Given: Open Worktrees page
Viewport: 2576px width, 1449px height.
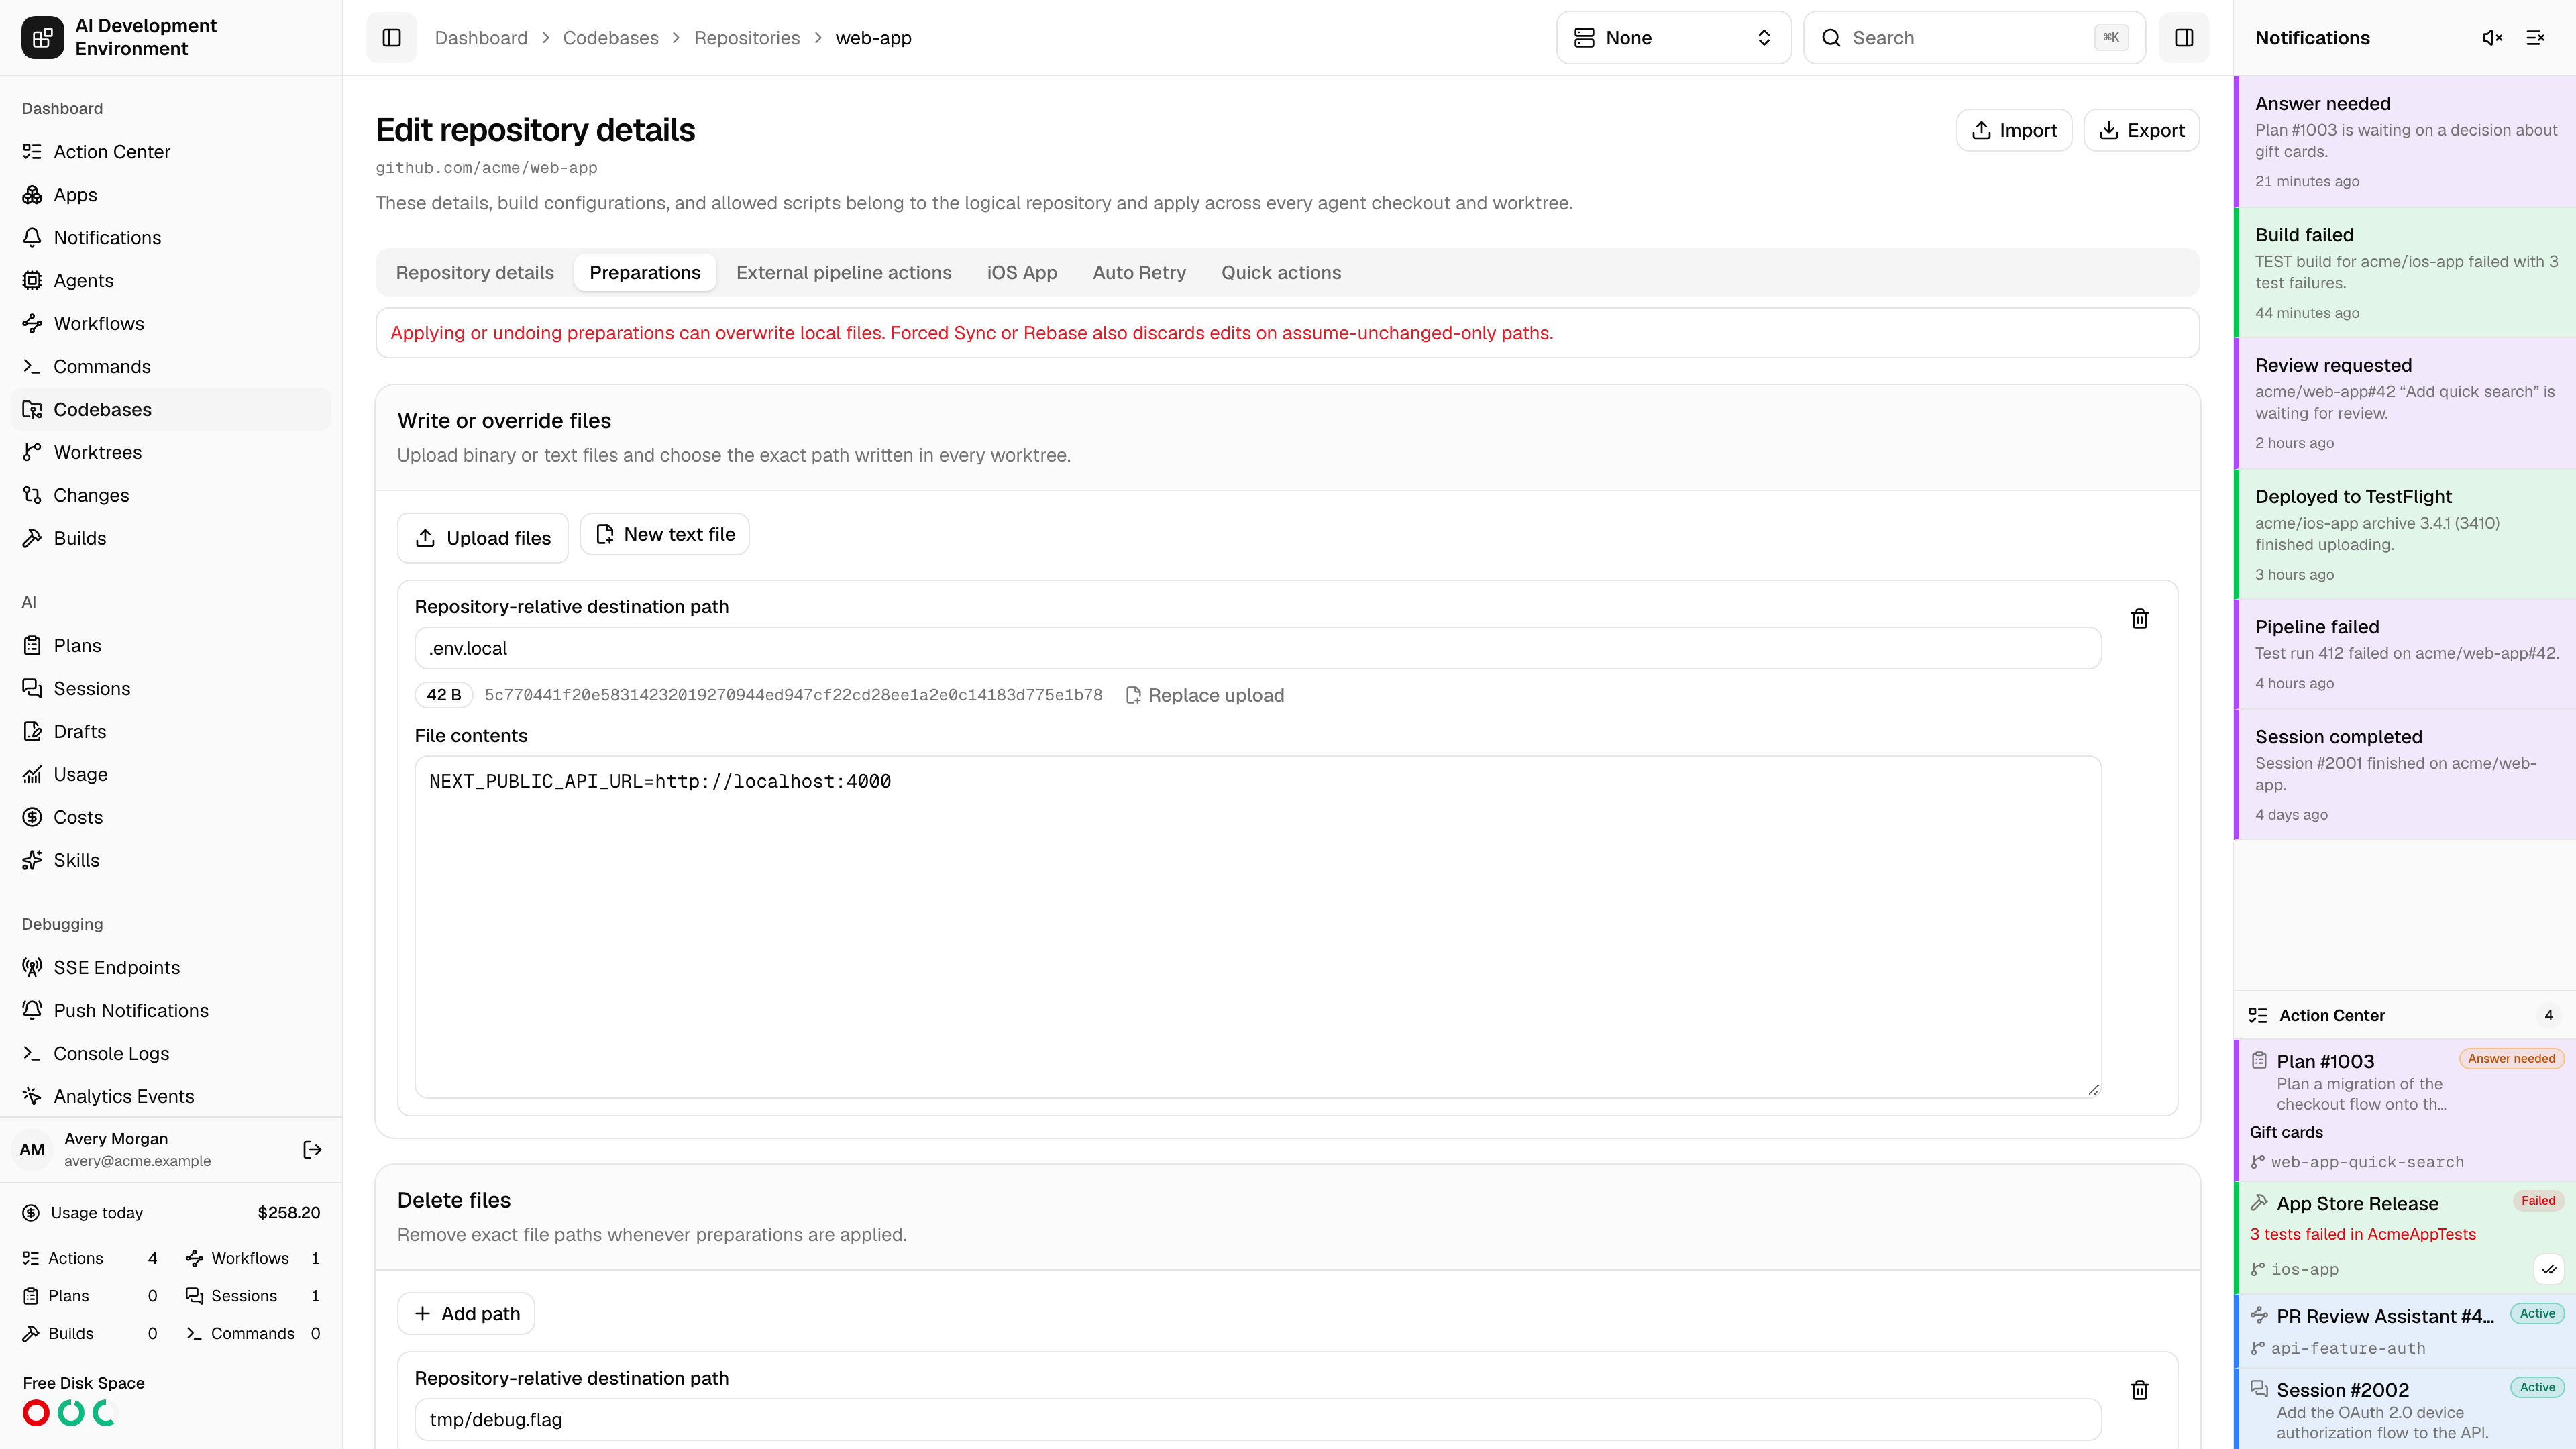Looking at the screenshot, I should [x=171, y=453].
